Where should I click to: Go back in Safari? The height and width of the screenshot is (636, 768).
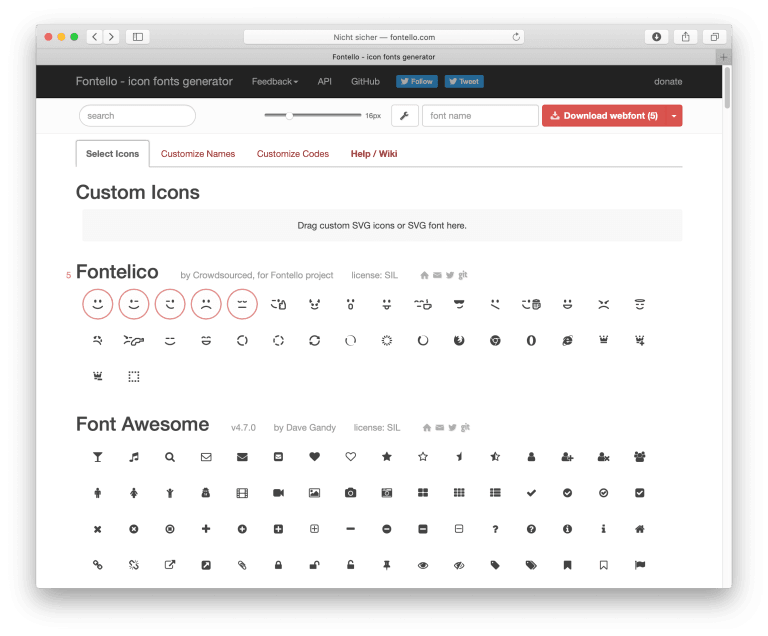(95, 37)
